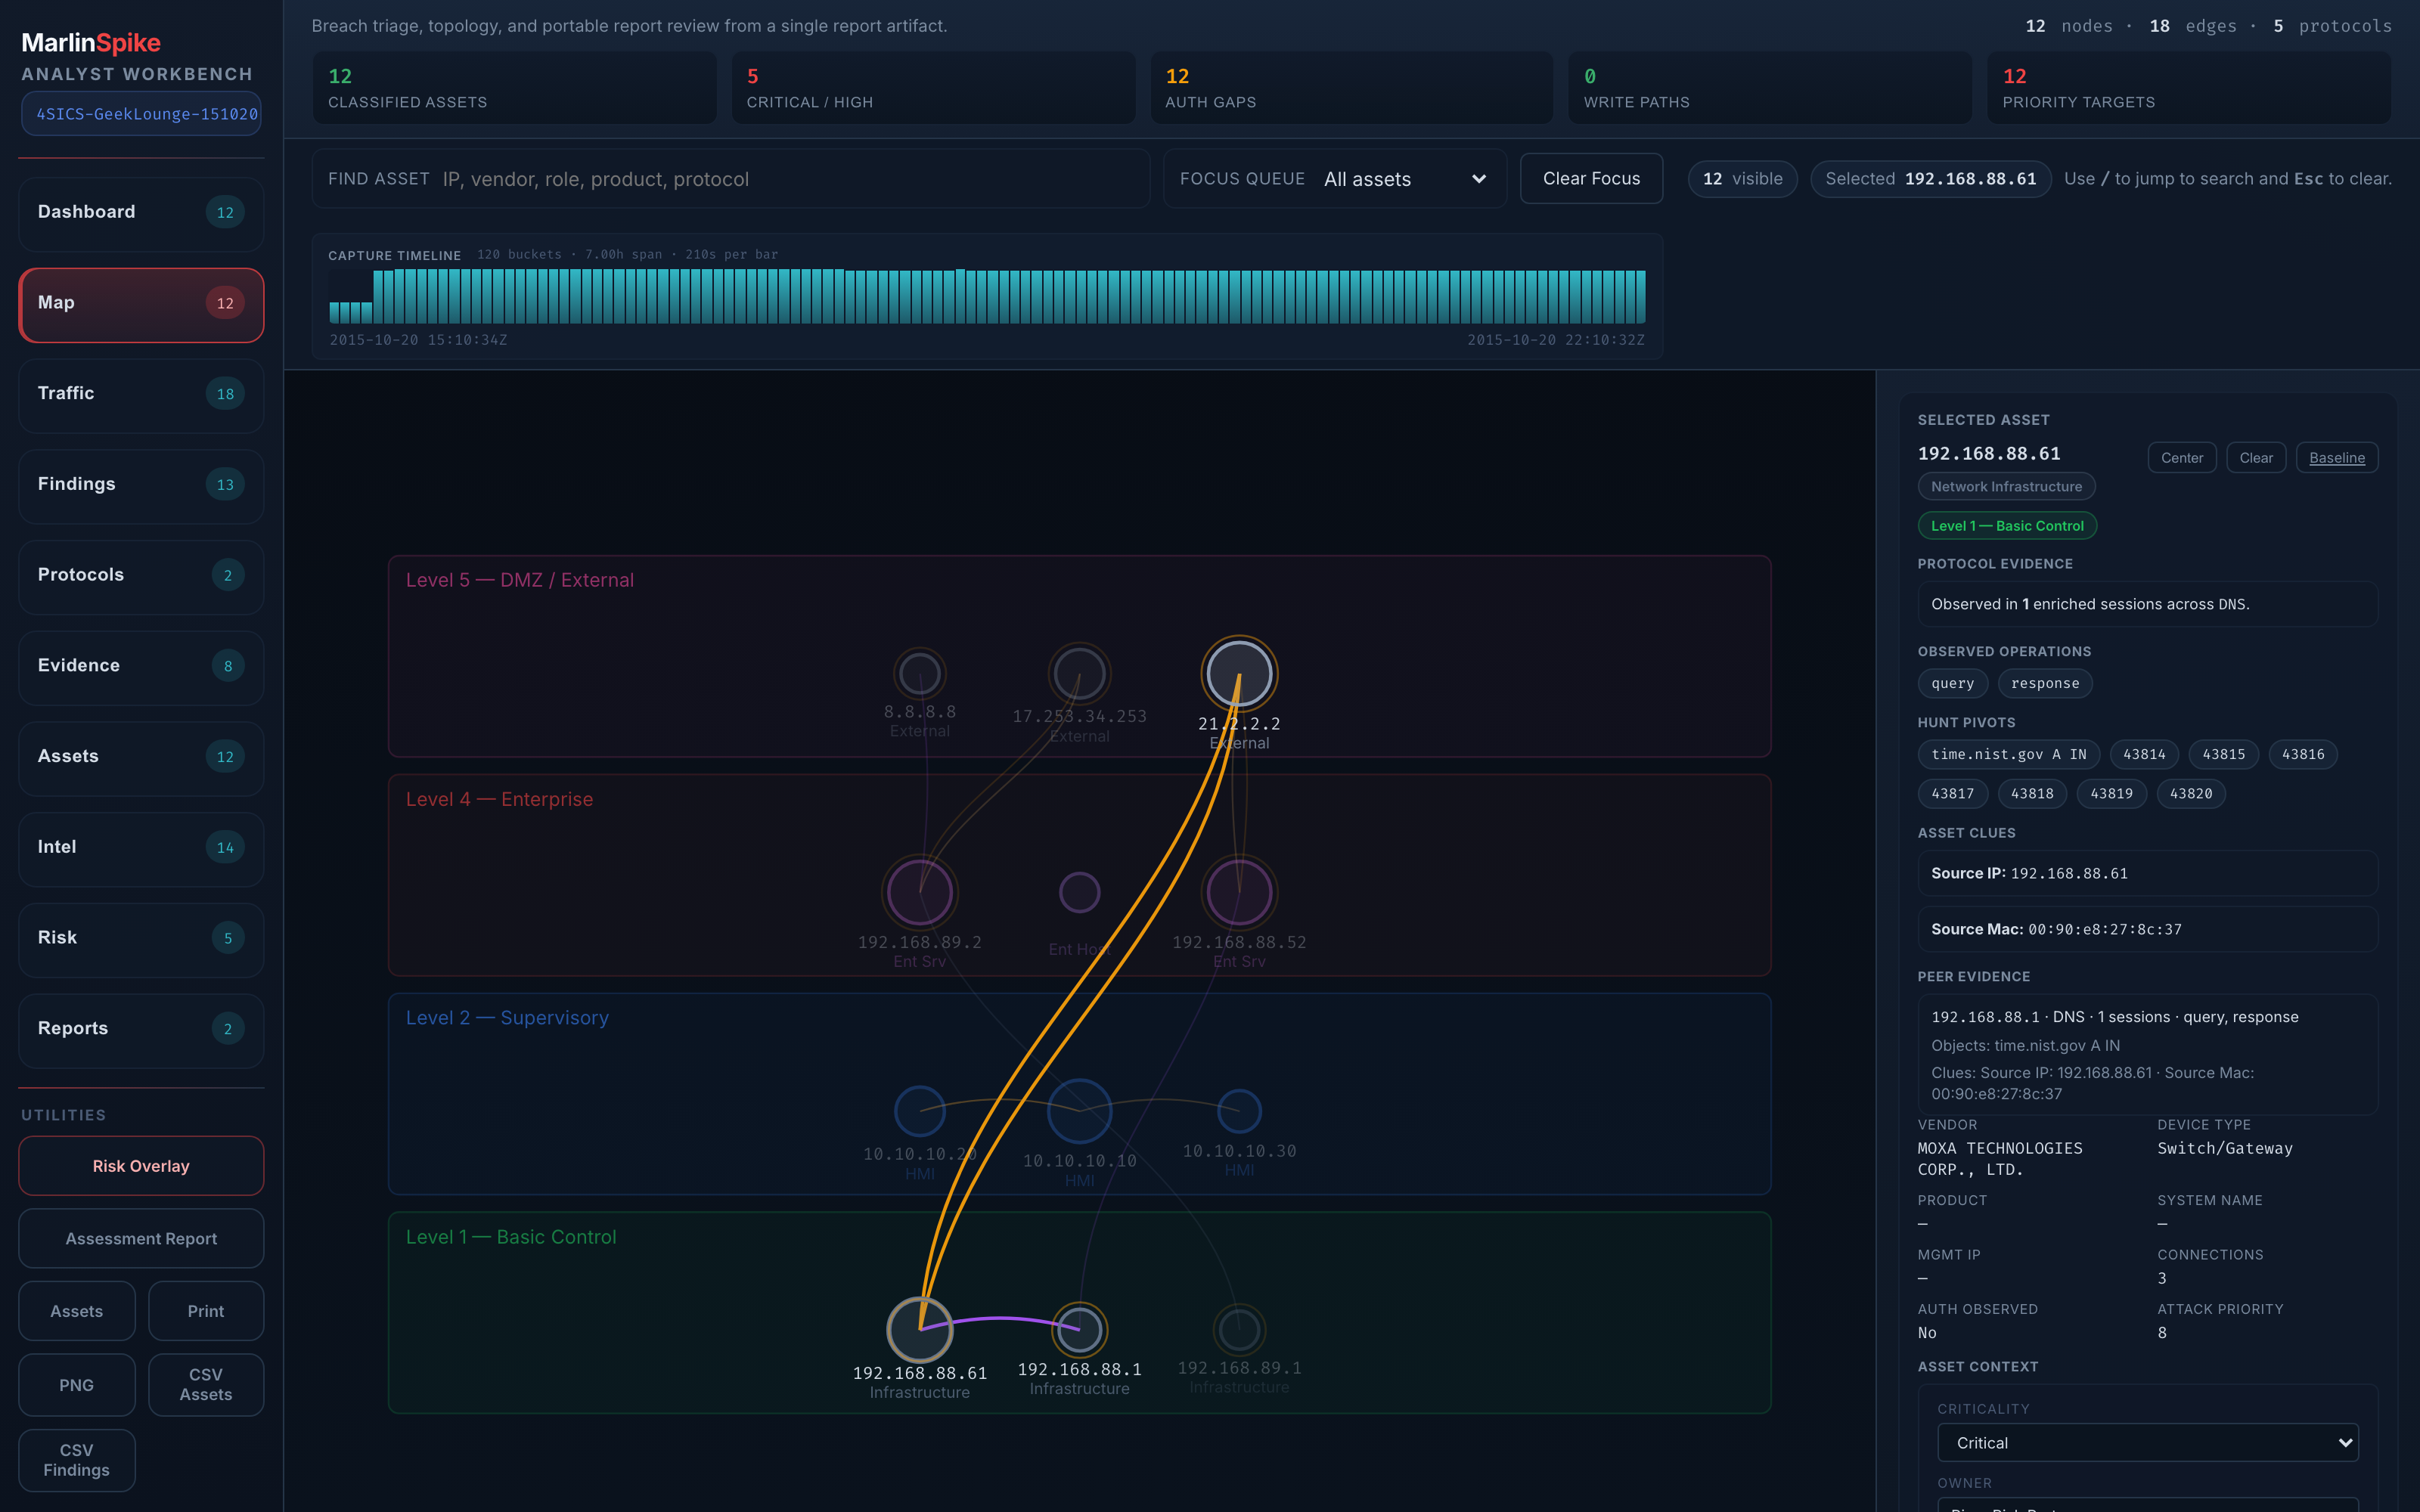Click the 43817 hunt pivot chip
This screenshot has height=1512, width=2420.
(1953, 794)
